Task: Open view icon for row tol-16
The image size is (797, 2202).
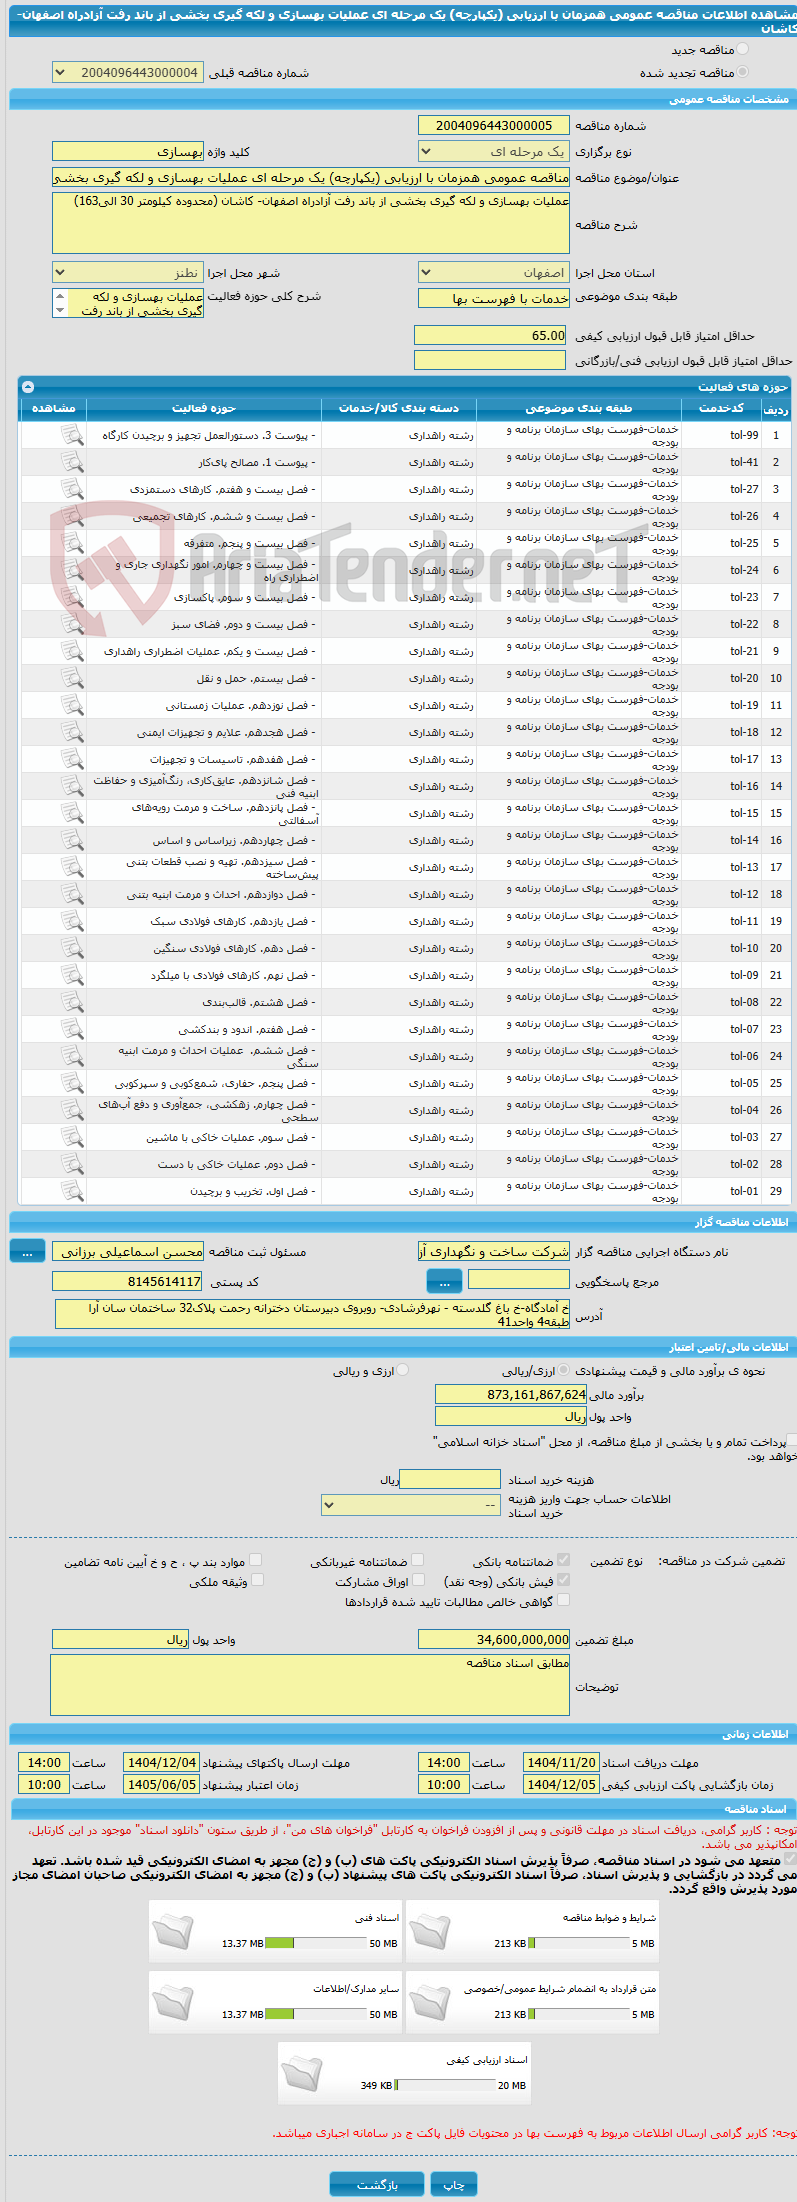Action: pos(72,786)
